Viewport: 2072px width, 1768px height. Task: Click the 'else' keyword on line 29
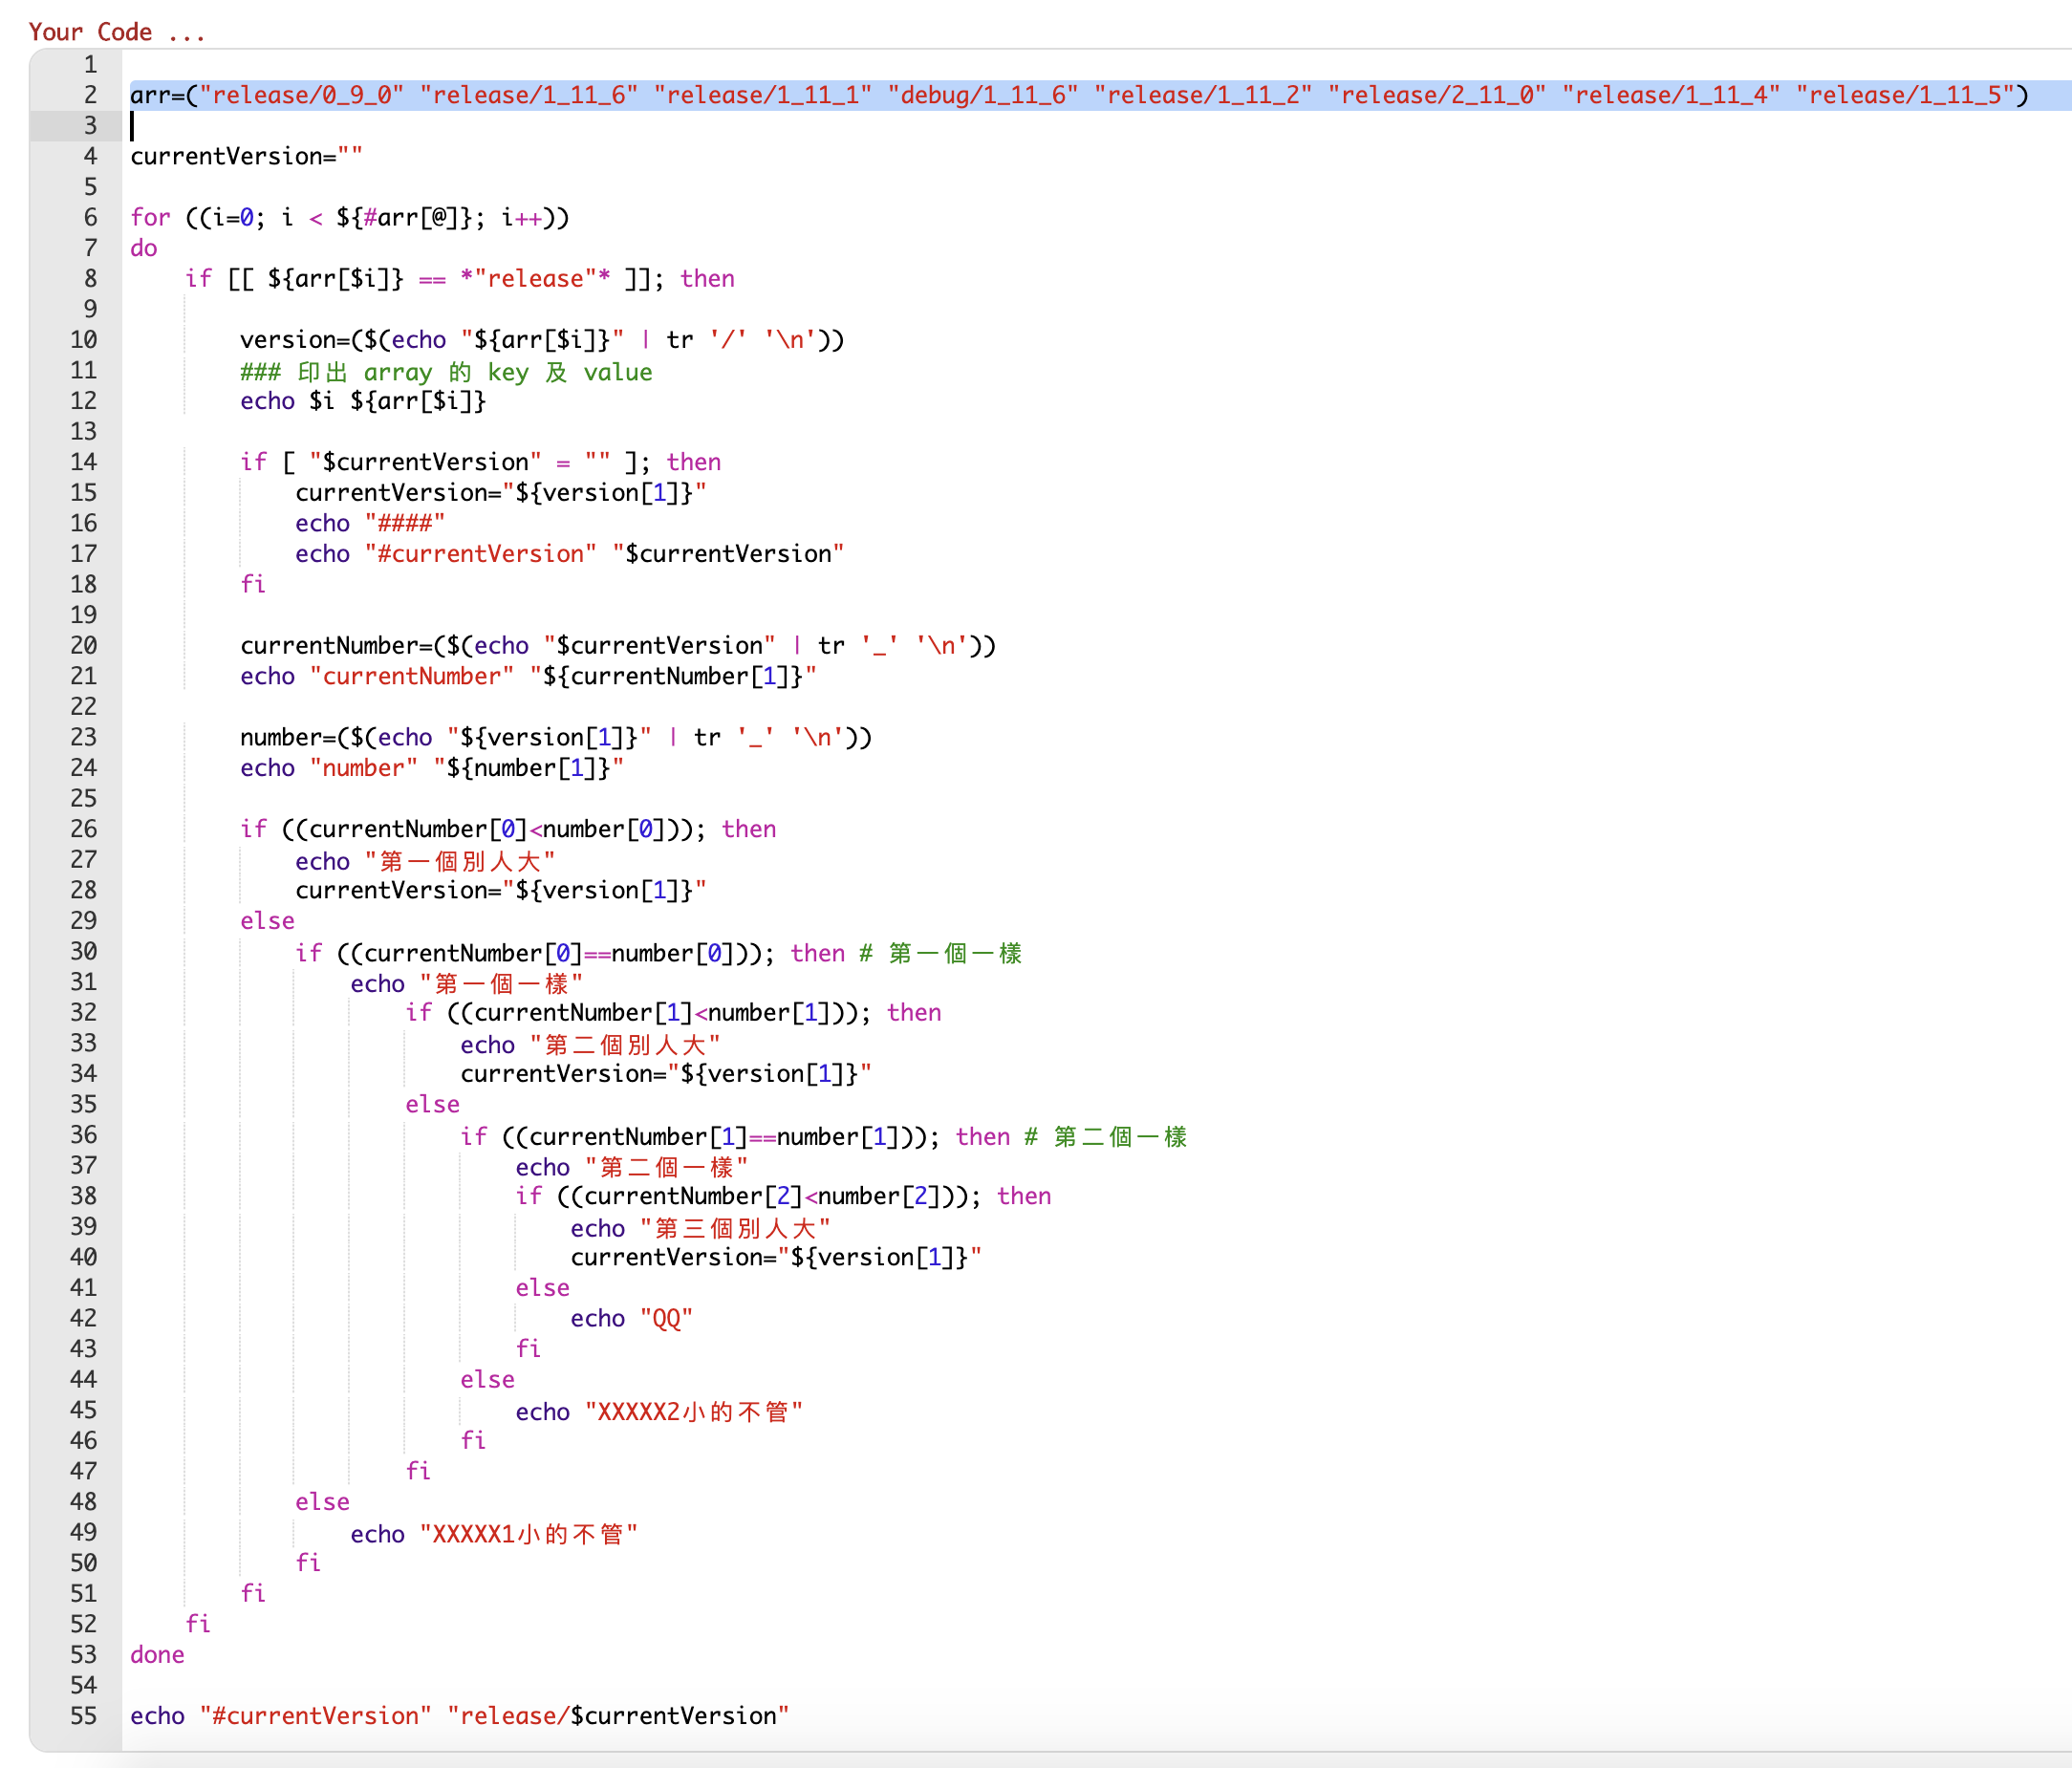pos(267,921)
